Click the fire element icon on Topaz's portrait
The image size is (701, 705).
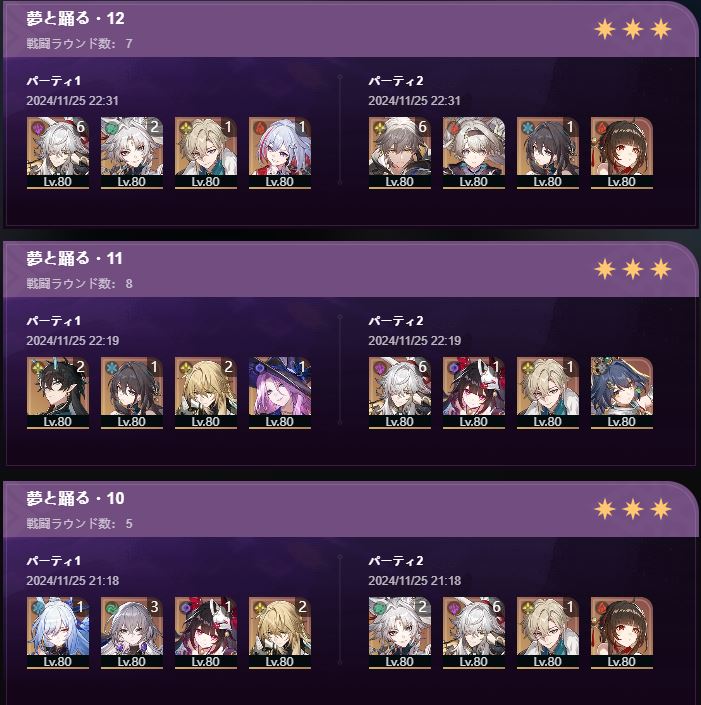tap(258, 128)
